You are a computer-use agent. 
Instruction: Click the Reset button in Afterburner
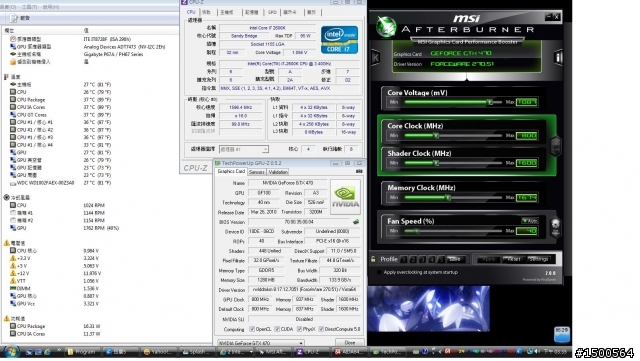[513, 259]
